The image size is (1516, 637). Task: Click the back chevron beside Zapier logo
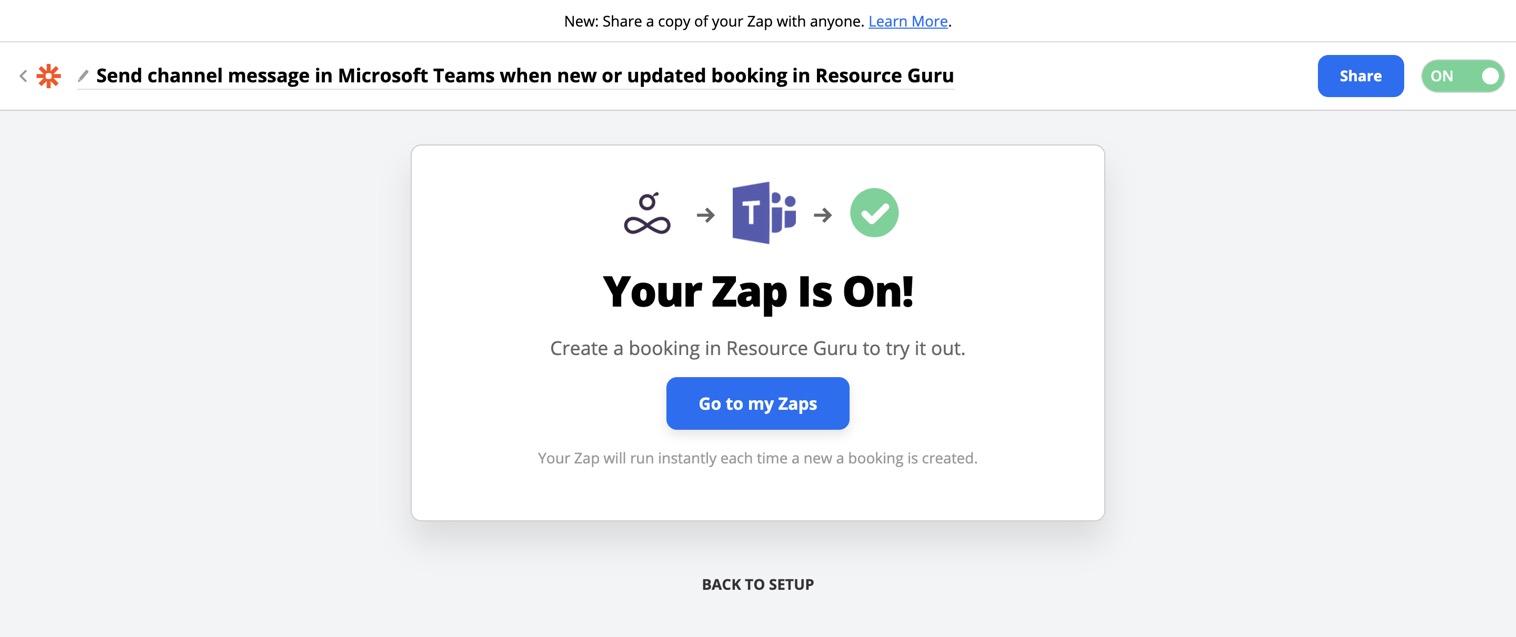(23, 76)
